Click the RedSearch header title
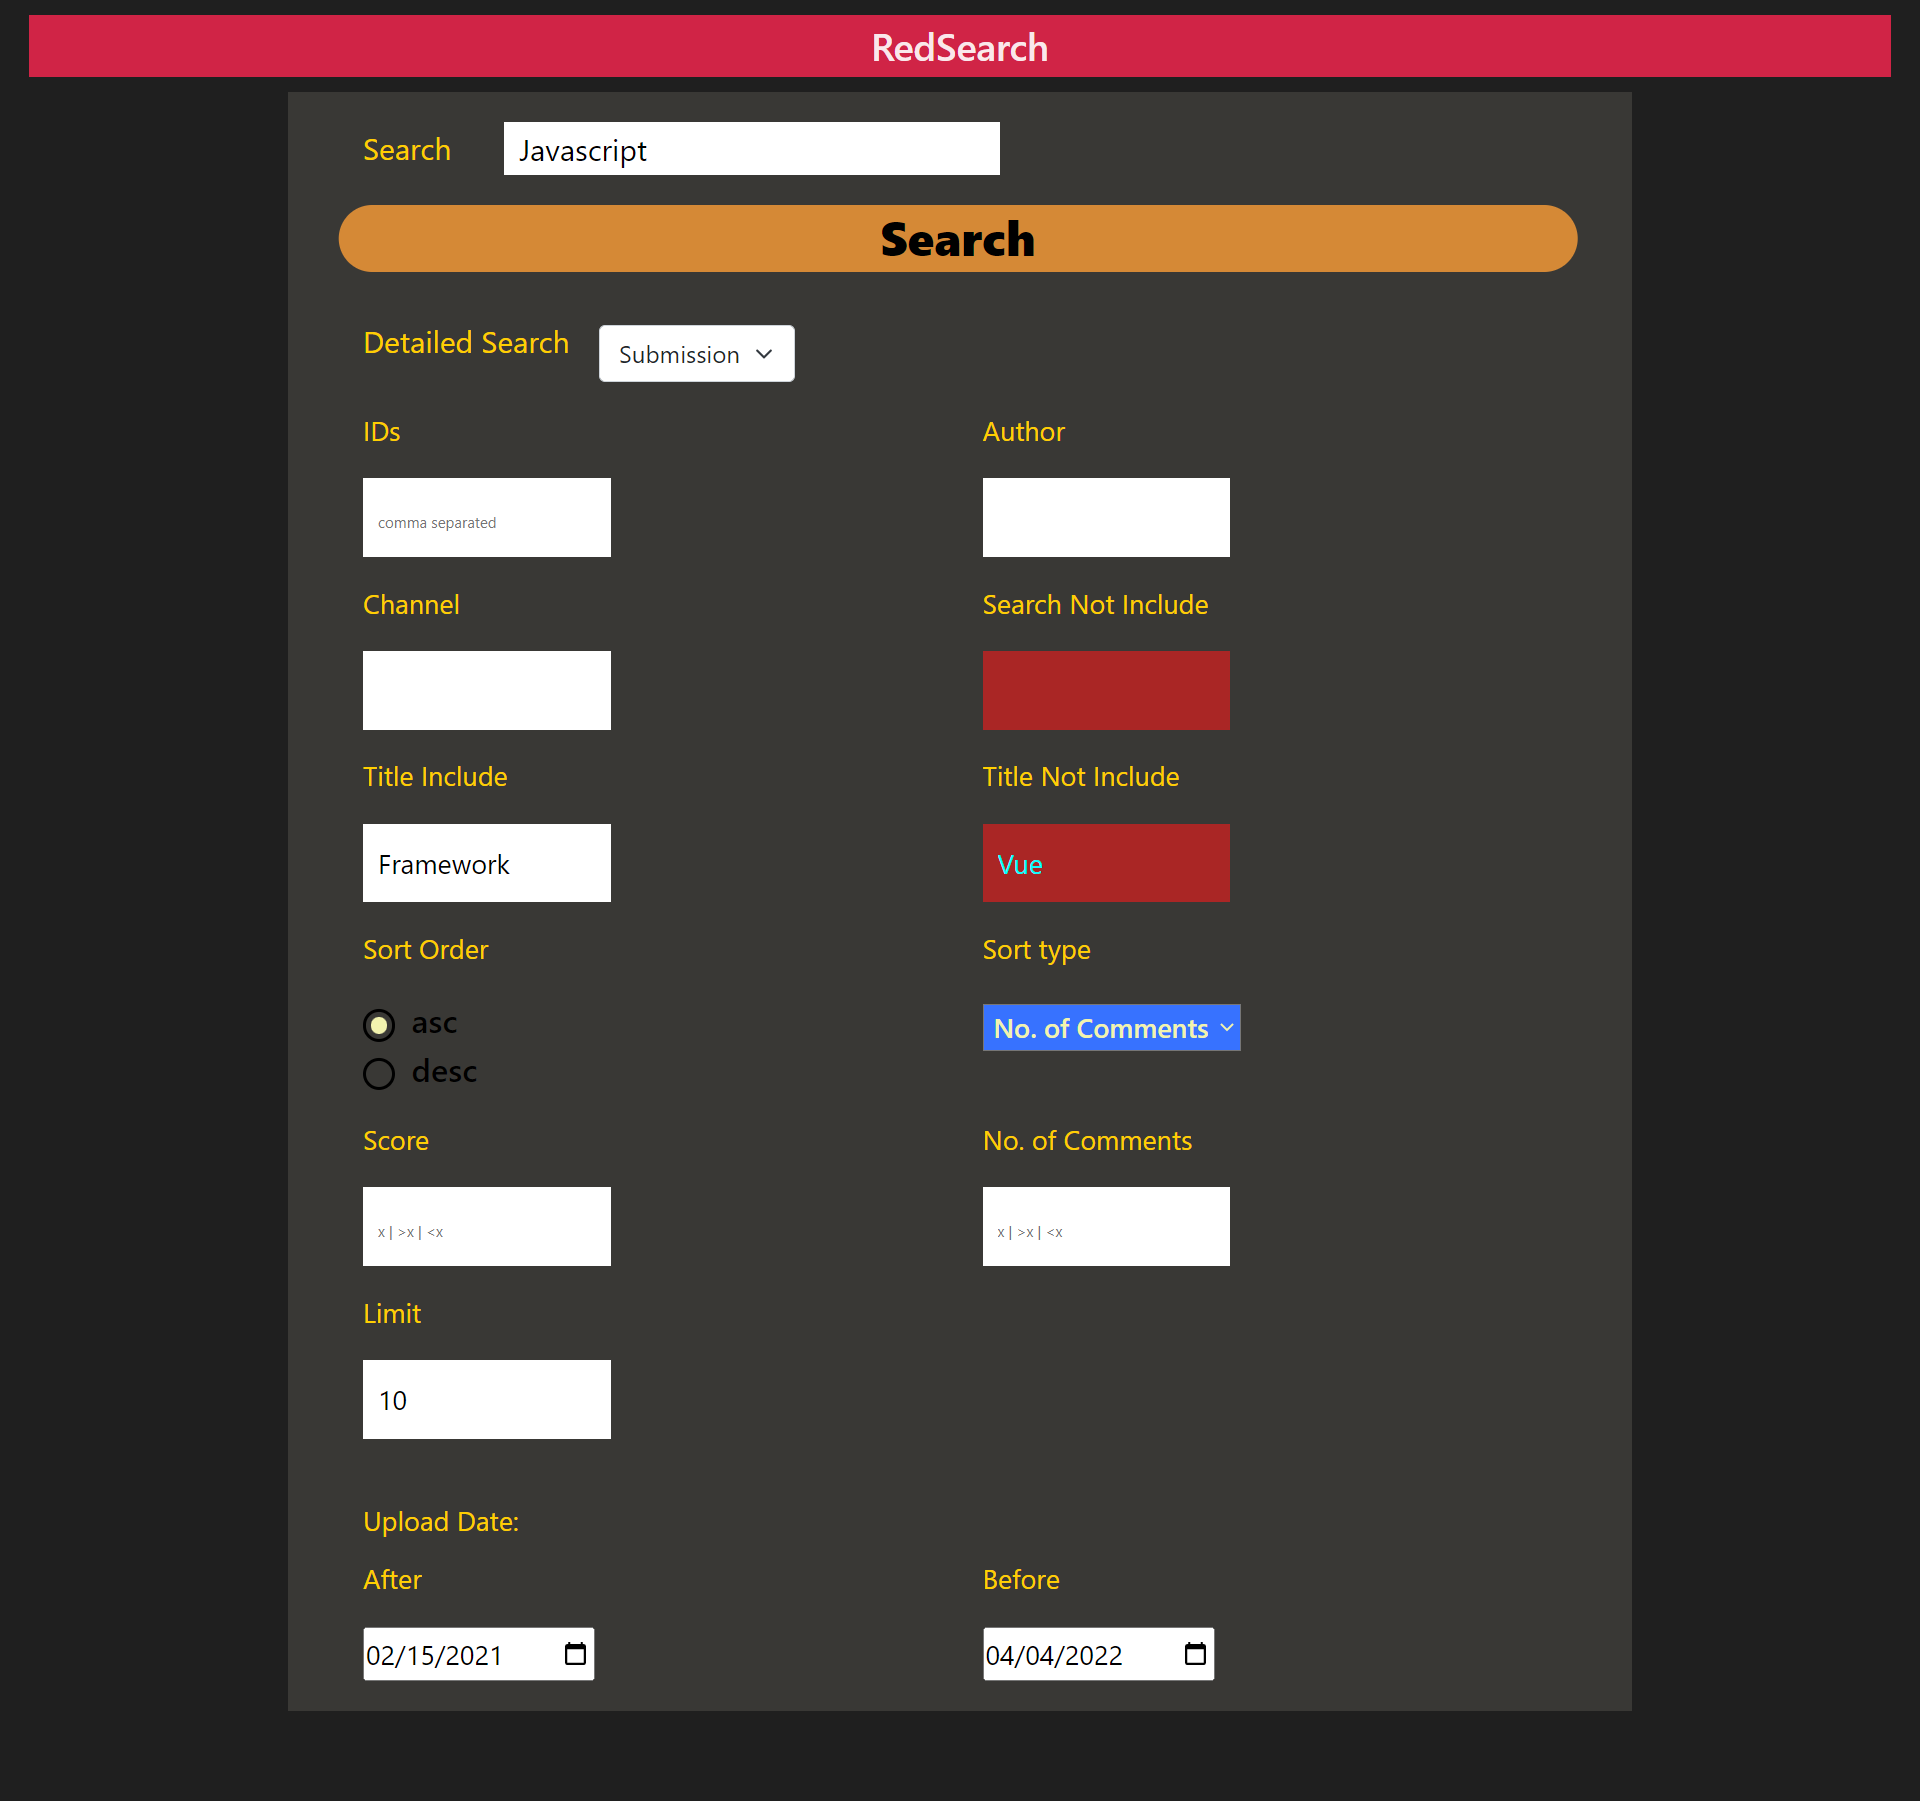Screen dimensions: 1920x1801 959,47
